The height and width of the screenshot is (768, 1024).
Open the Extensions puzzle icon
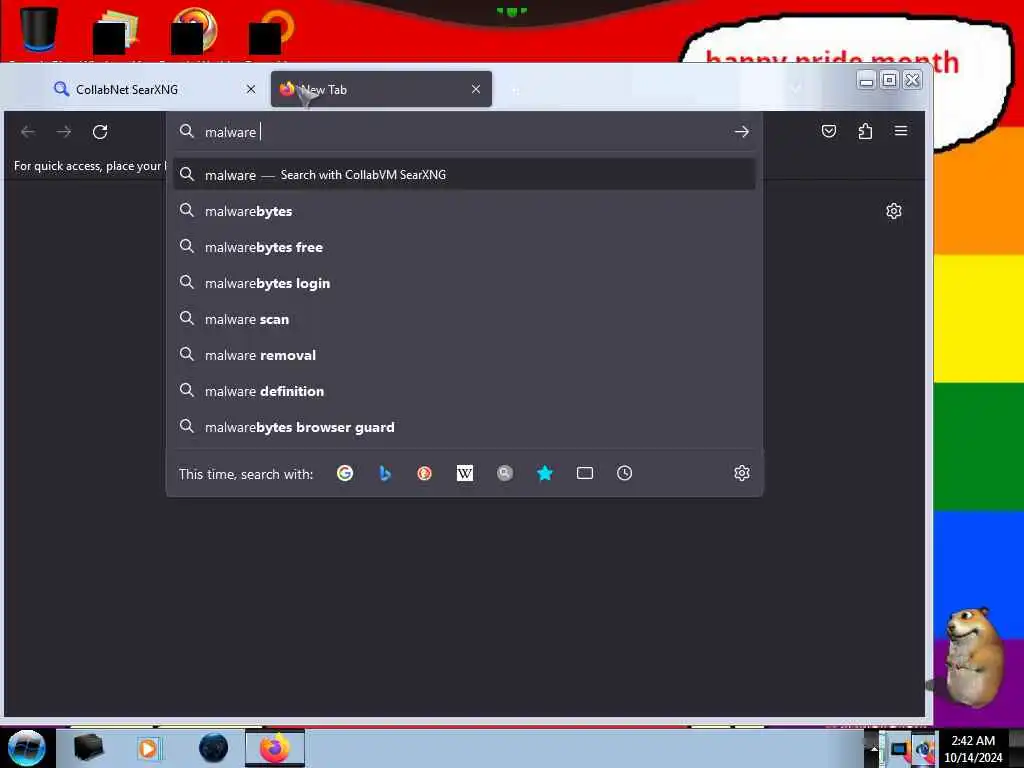click(865, 131)
